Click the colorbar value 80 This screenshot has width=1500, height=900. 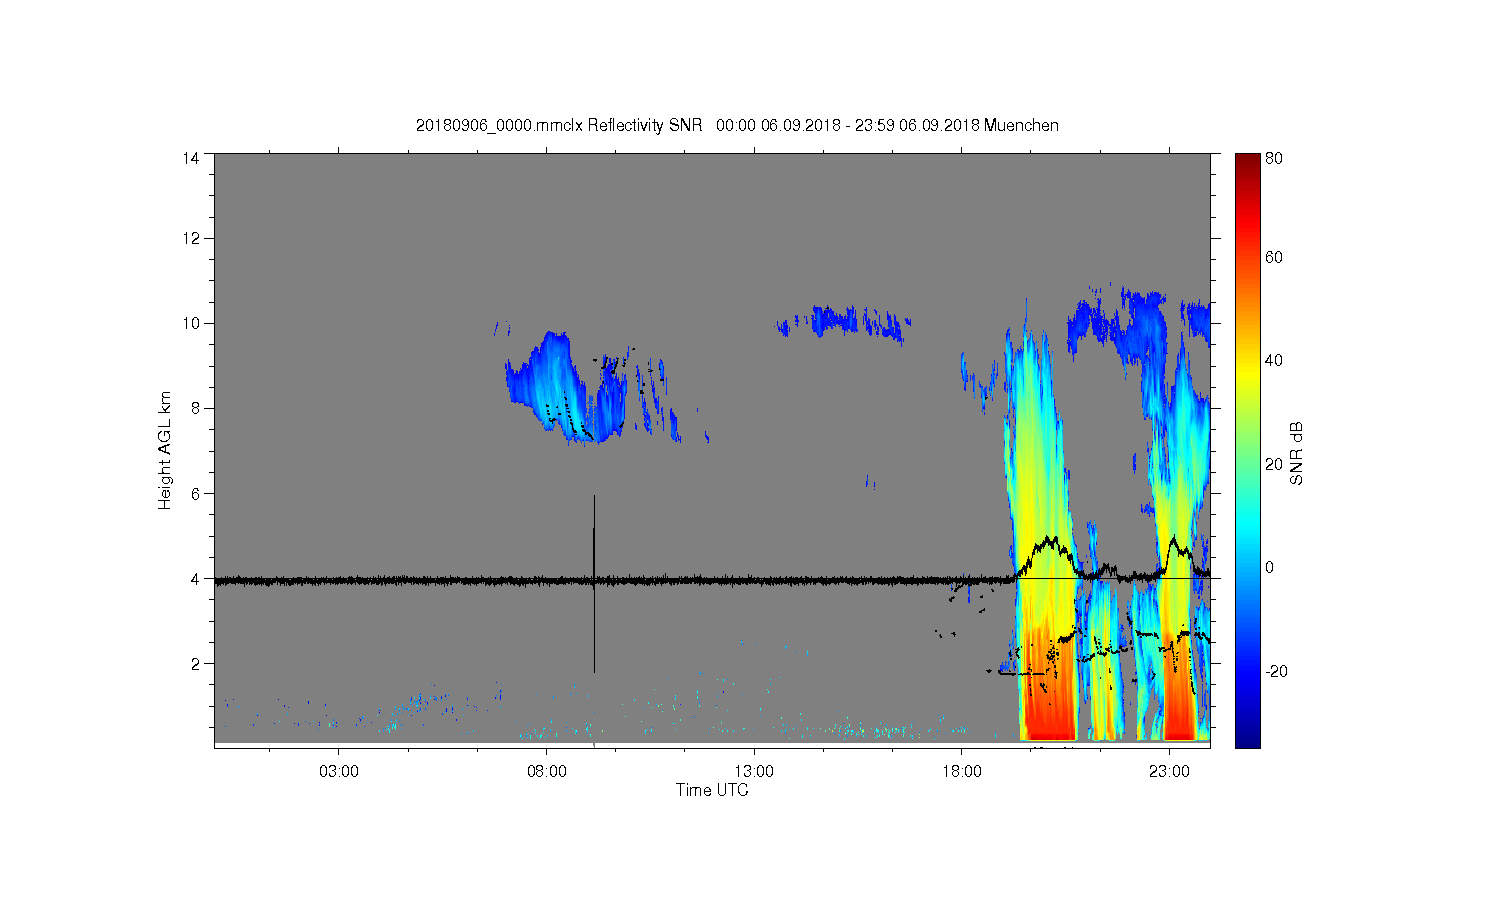[x=1274, y=158]
